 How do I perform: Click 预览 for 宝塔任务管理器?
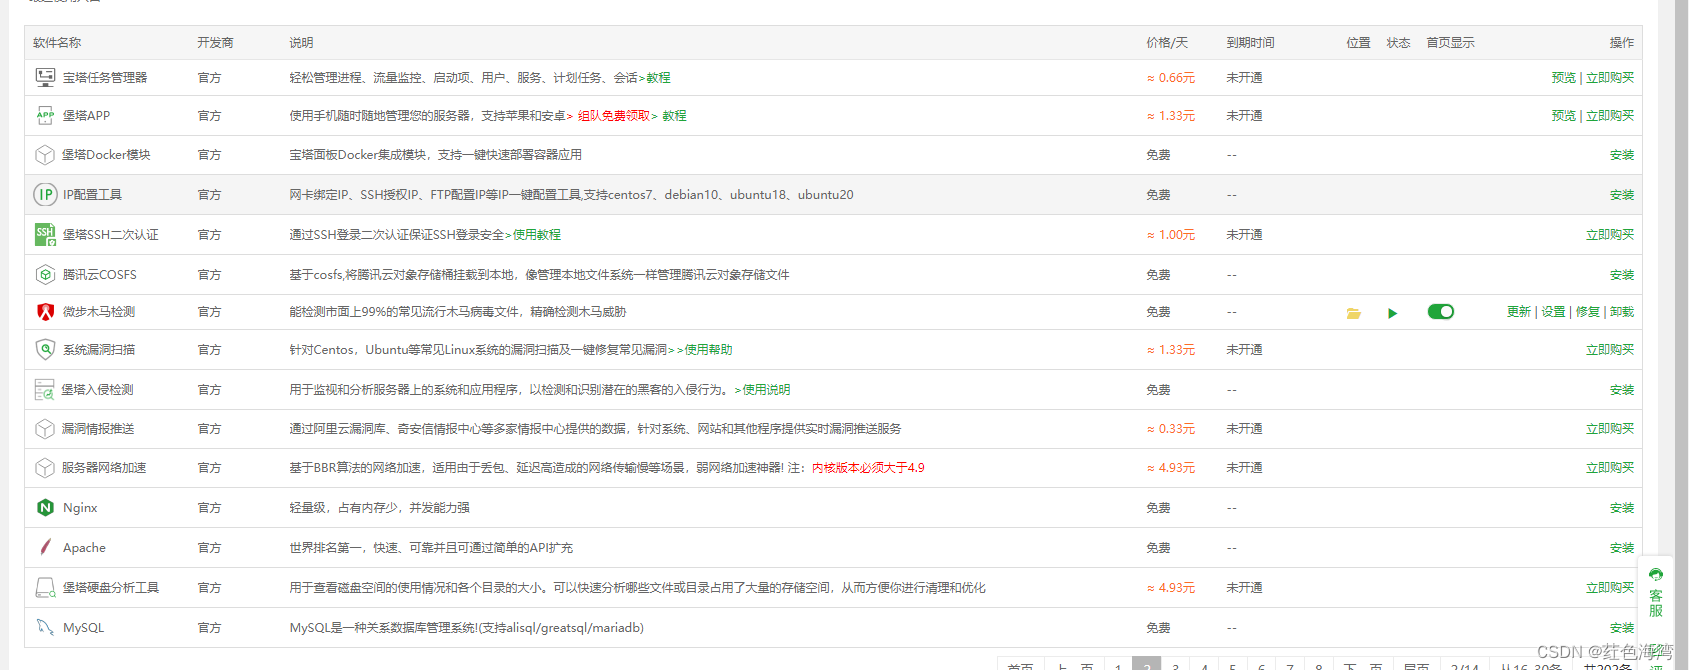pyautogui.click(x=1563, y=77)
